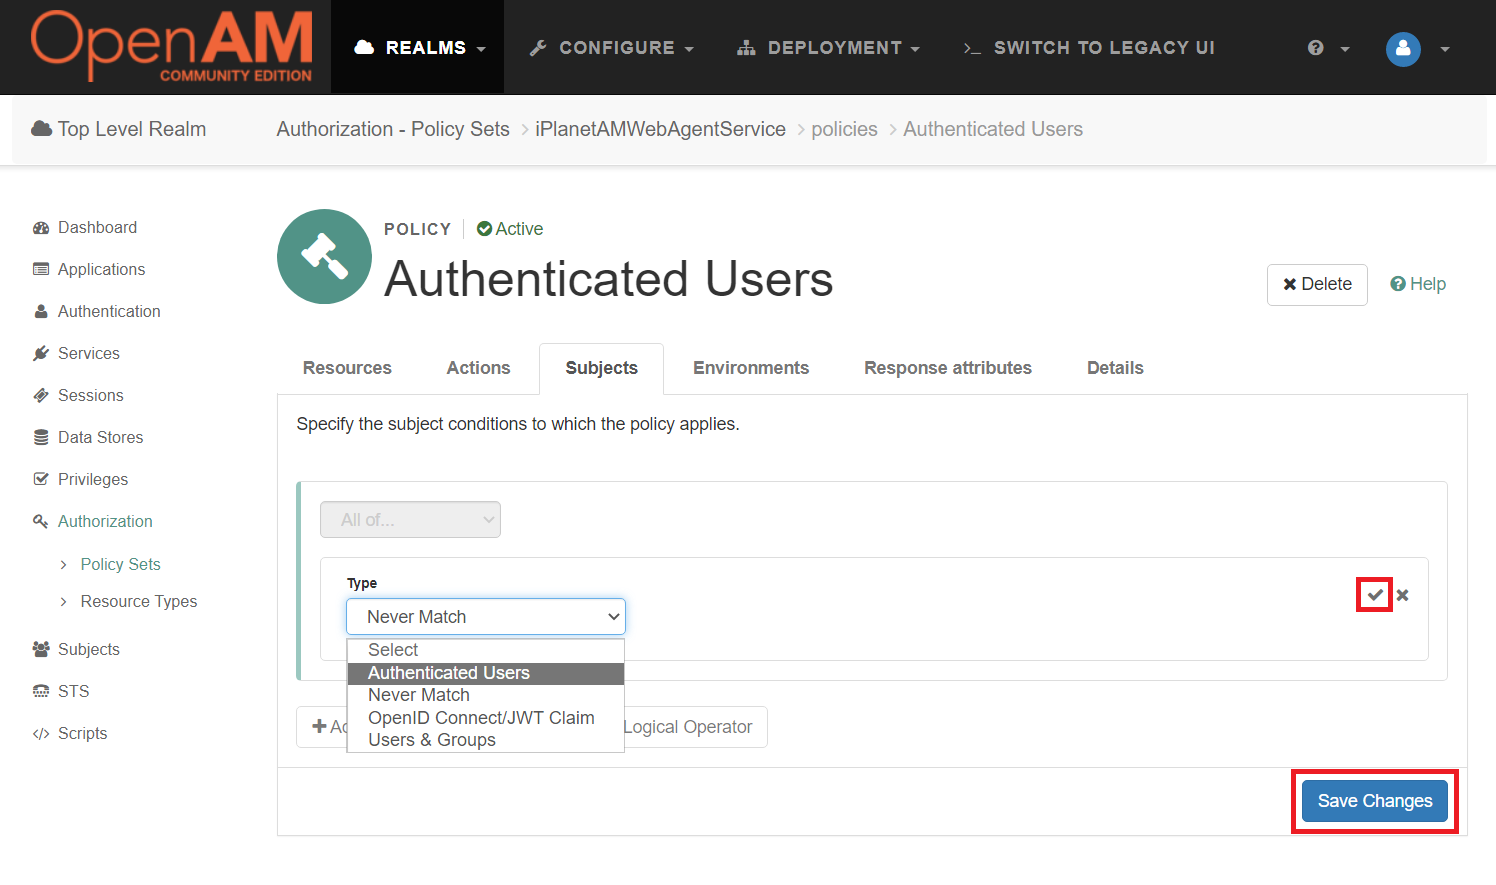Confirm subject condition with checkmark icon
This screenshot has width=1496, height=885.
point(1375,595)
